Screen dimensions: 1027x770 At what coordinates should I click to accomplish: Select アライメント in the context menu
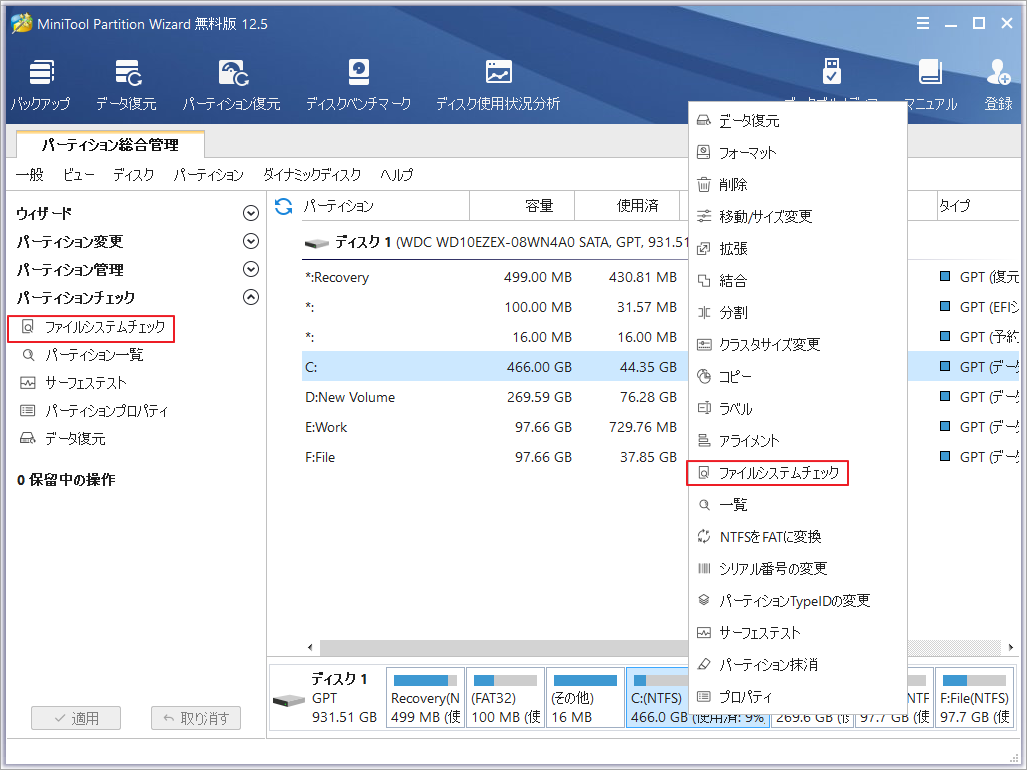[x=798, y=441]
